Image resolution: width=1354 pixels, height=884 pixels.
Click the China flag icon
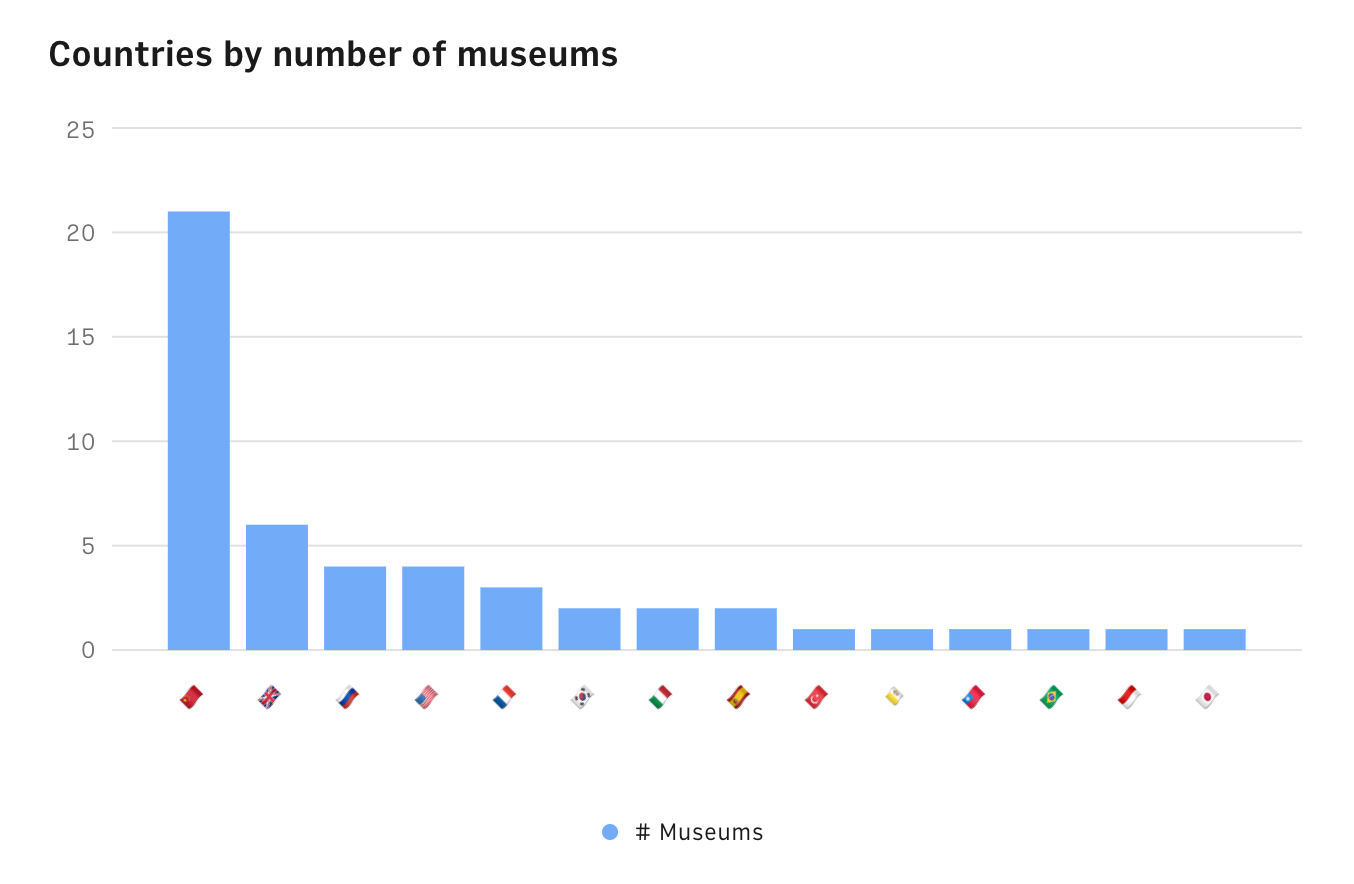pyautogui.click(x=191, y=697)
